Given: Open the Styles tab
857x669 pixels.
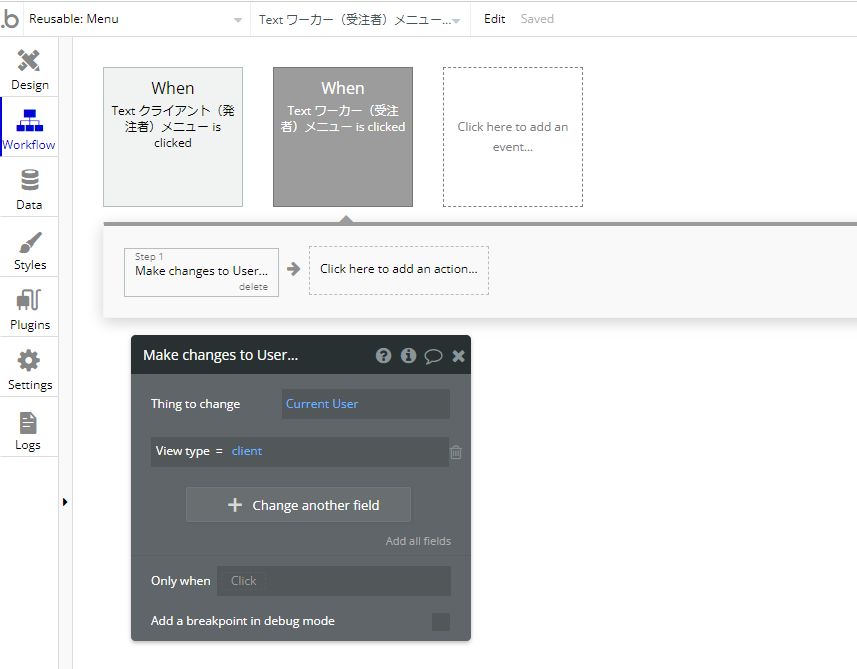Looking at the screenshot, I should [30, 249].
